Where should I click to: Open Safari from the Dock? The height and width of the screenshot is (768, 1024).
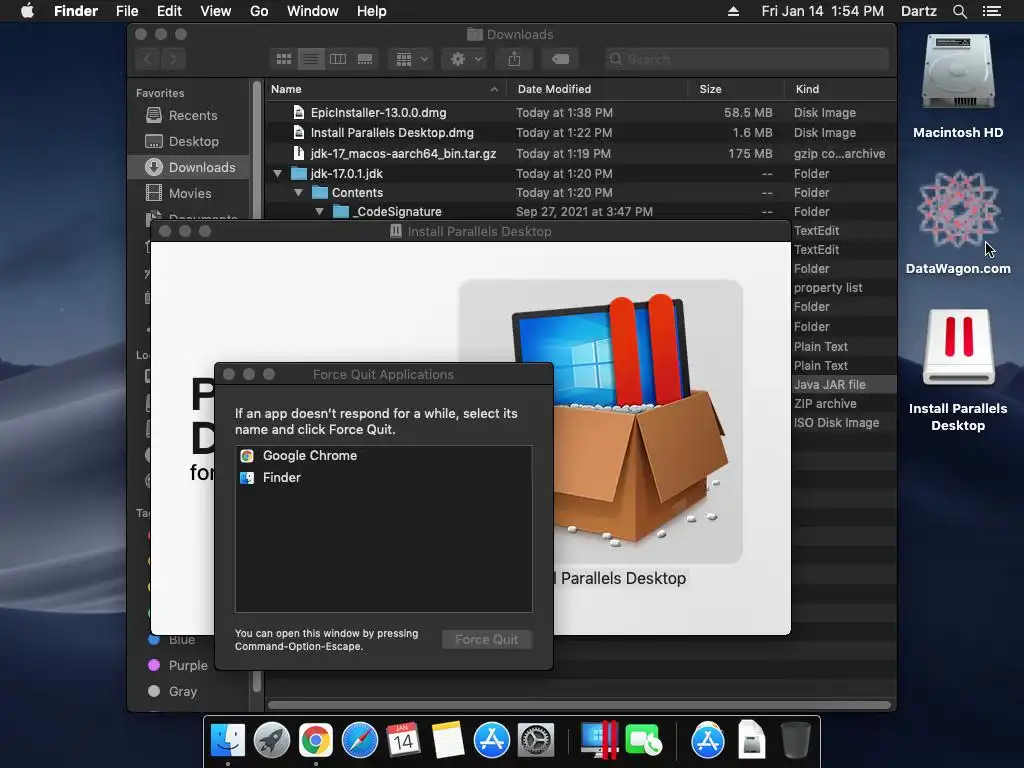360,741
